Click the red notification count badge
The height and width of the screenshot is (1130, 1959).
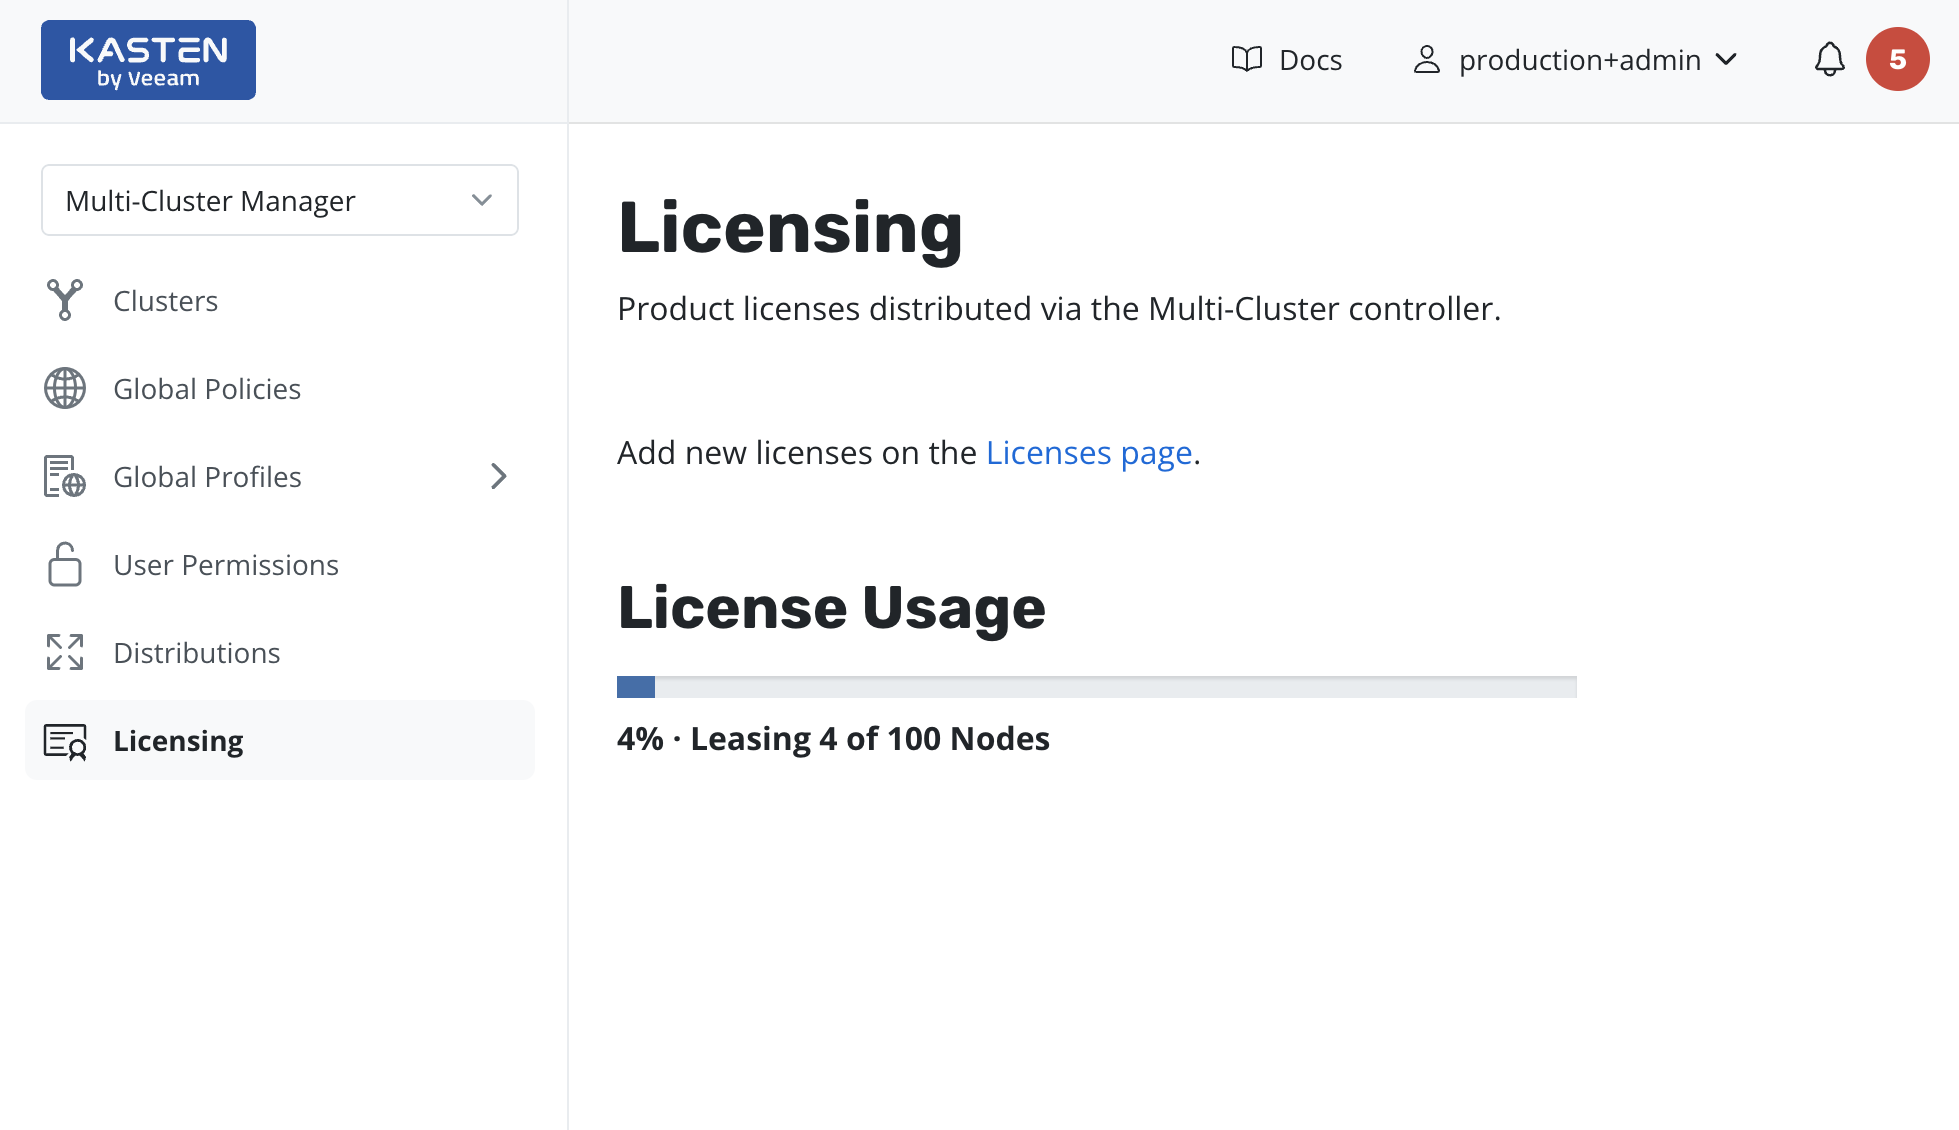[1897, 60]
